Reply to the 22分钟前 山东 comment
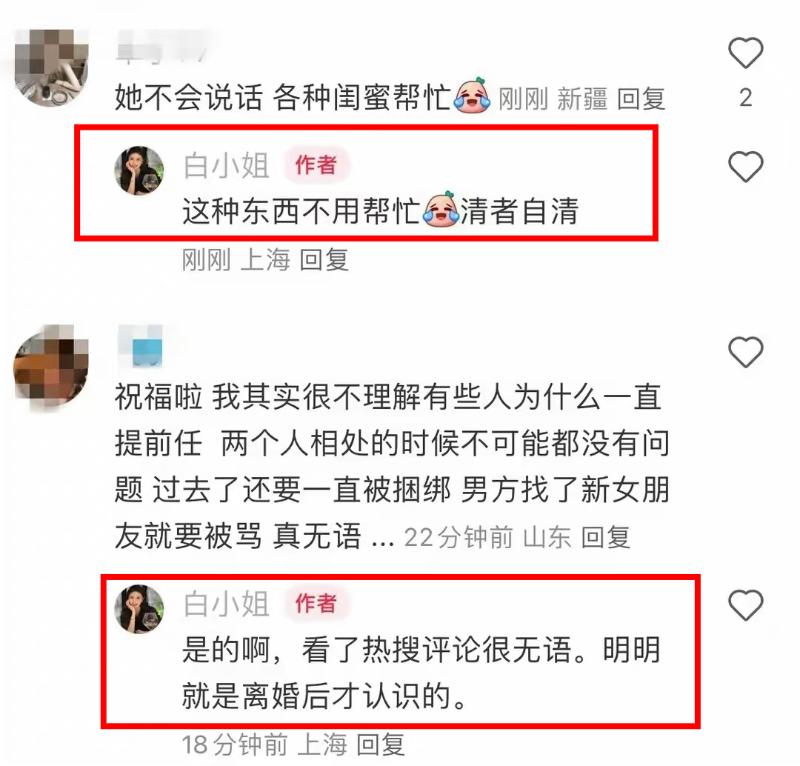 (606, 537)
